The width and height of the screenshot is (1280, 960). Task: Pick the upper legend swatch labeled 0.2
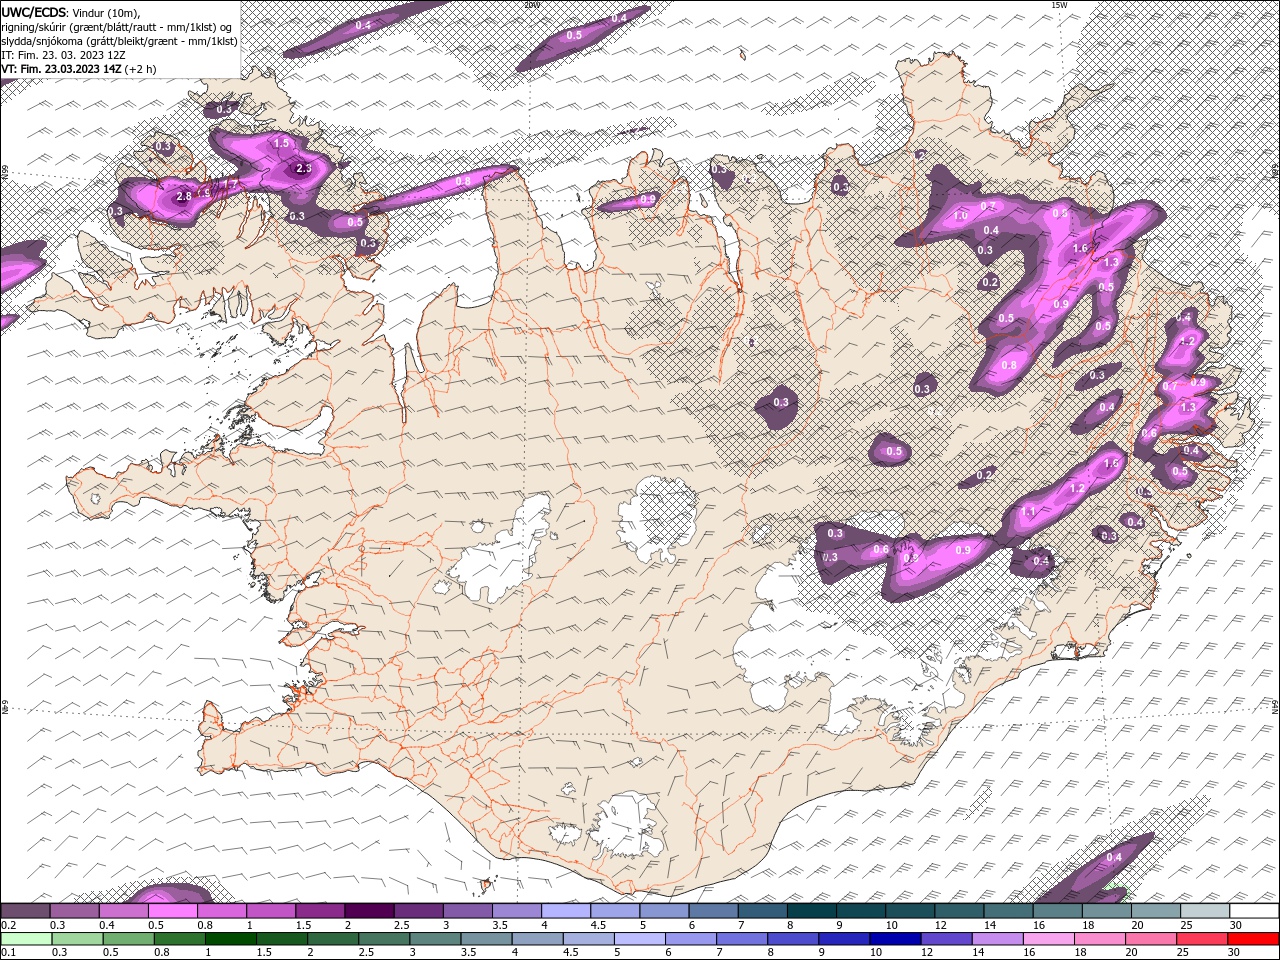point(25,911)
